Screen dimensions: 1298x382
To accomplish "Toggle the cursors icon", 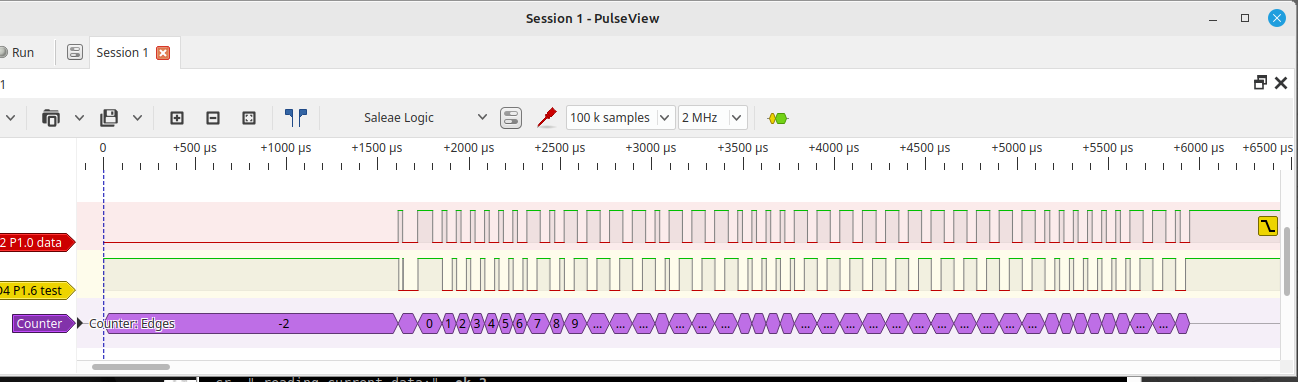I will click(x=295, y=117).
